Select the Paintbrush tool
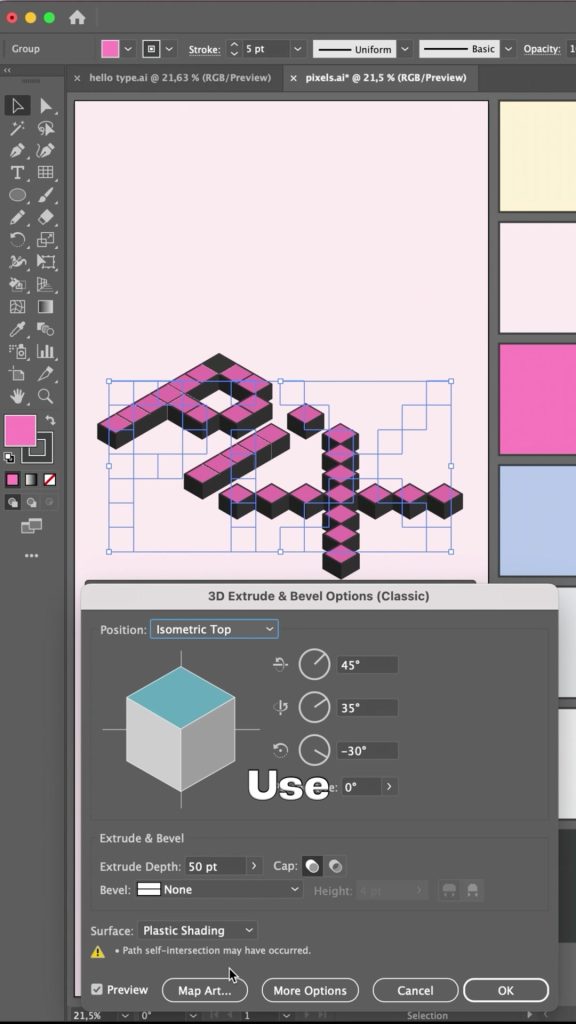 46,195
